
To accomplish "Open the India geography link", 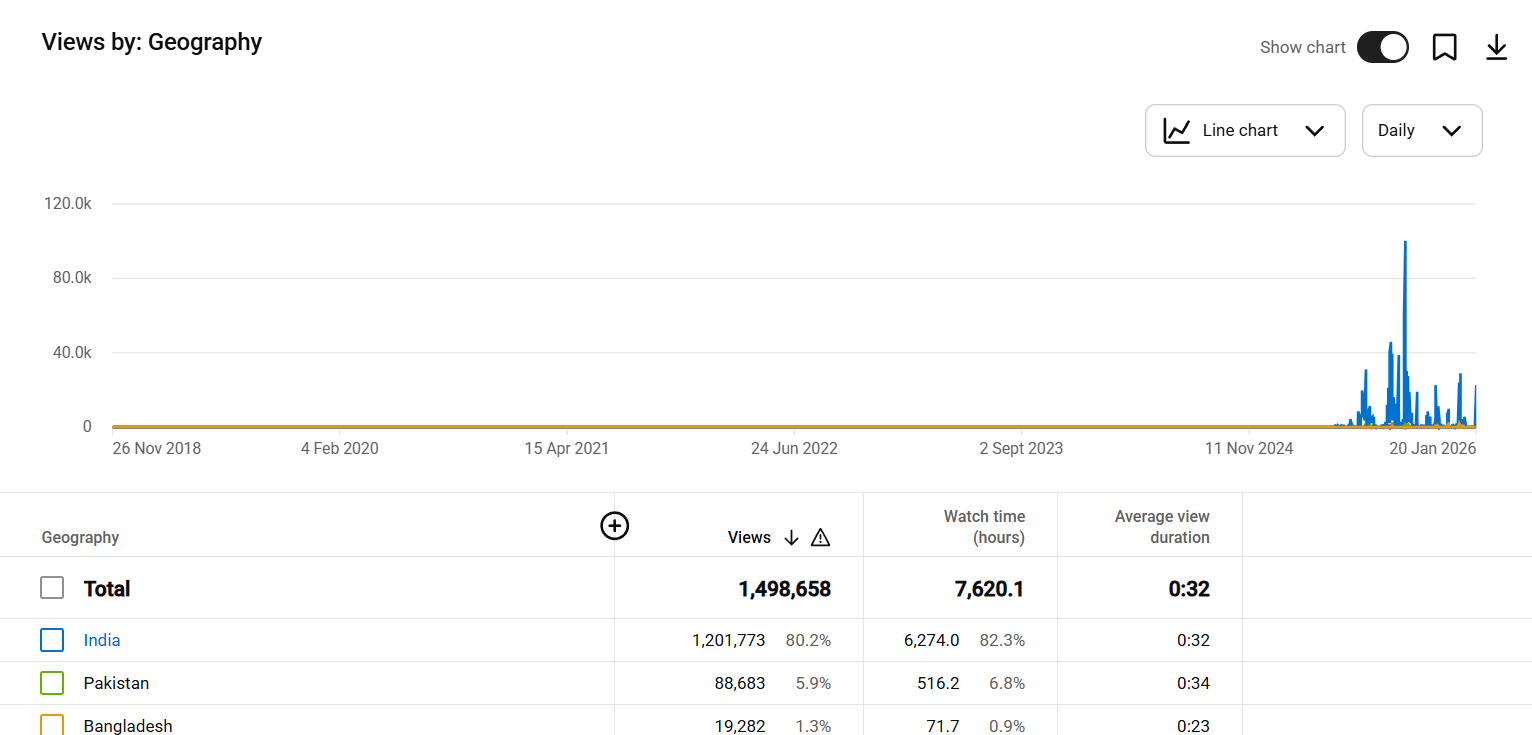I will [x=102, y=640].
